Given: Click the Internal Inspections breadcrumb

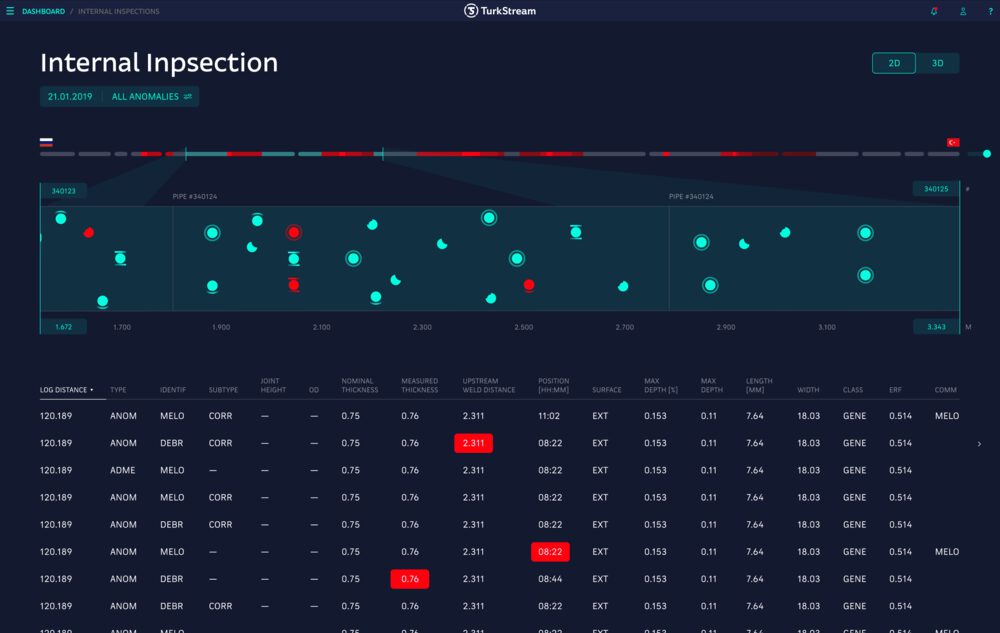Looking at the screenshot, I should [x=118, y=12].
